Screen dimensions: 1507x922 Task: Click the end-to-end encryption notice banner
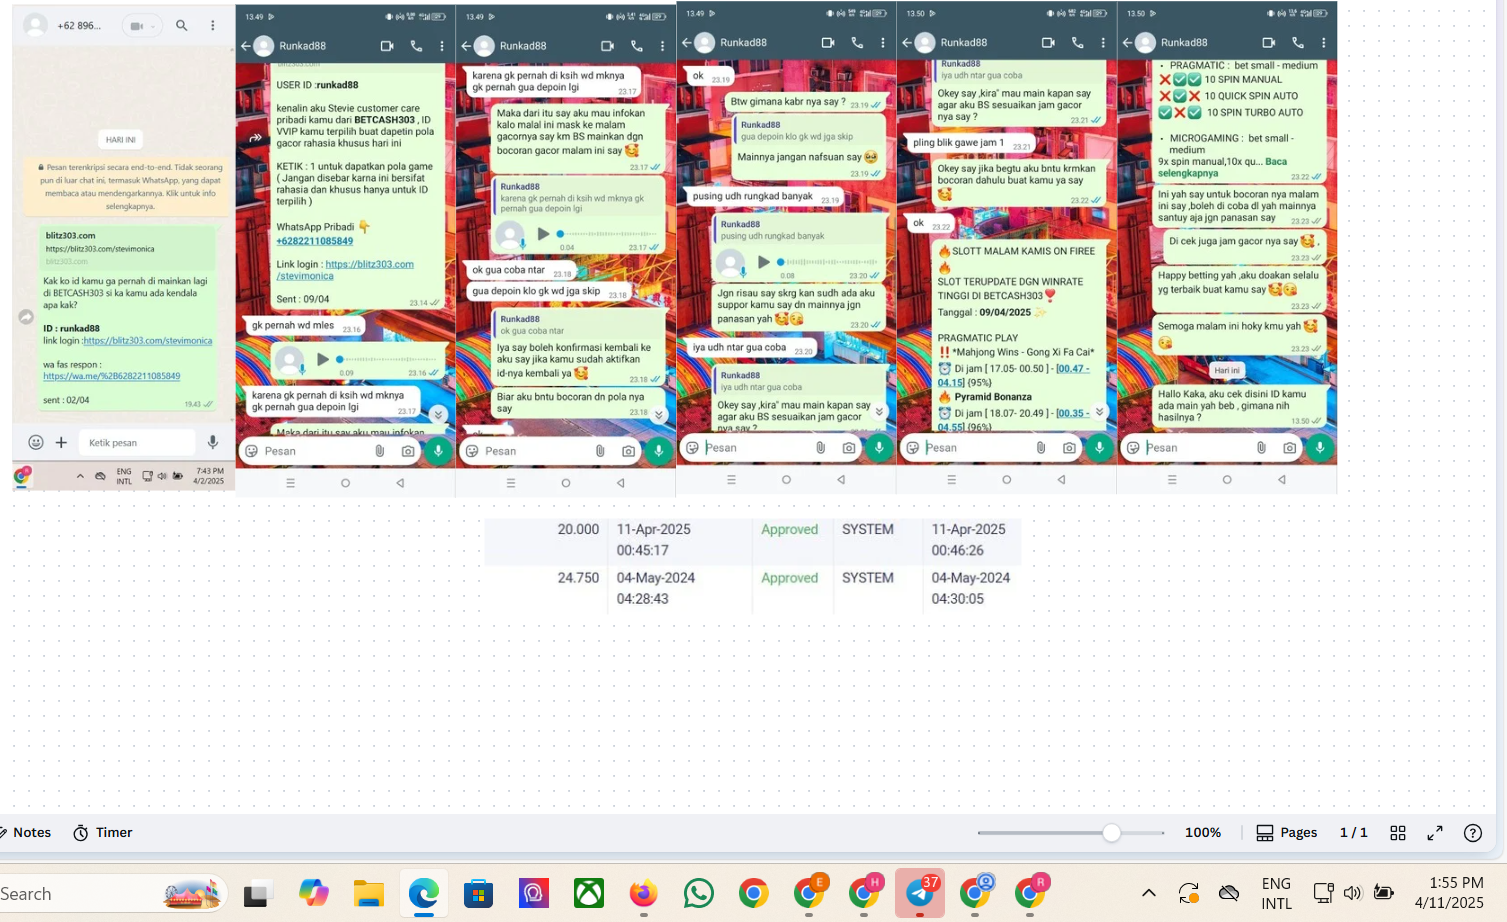129,186
